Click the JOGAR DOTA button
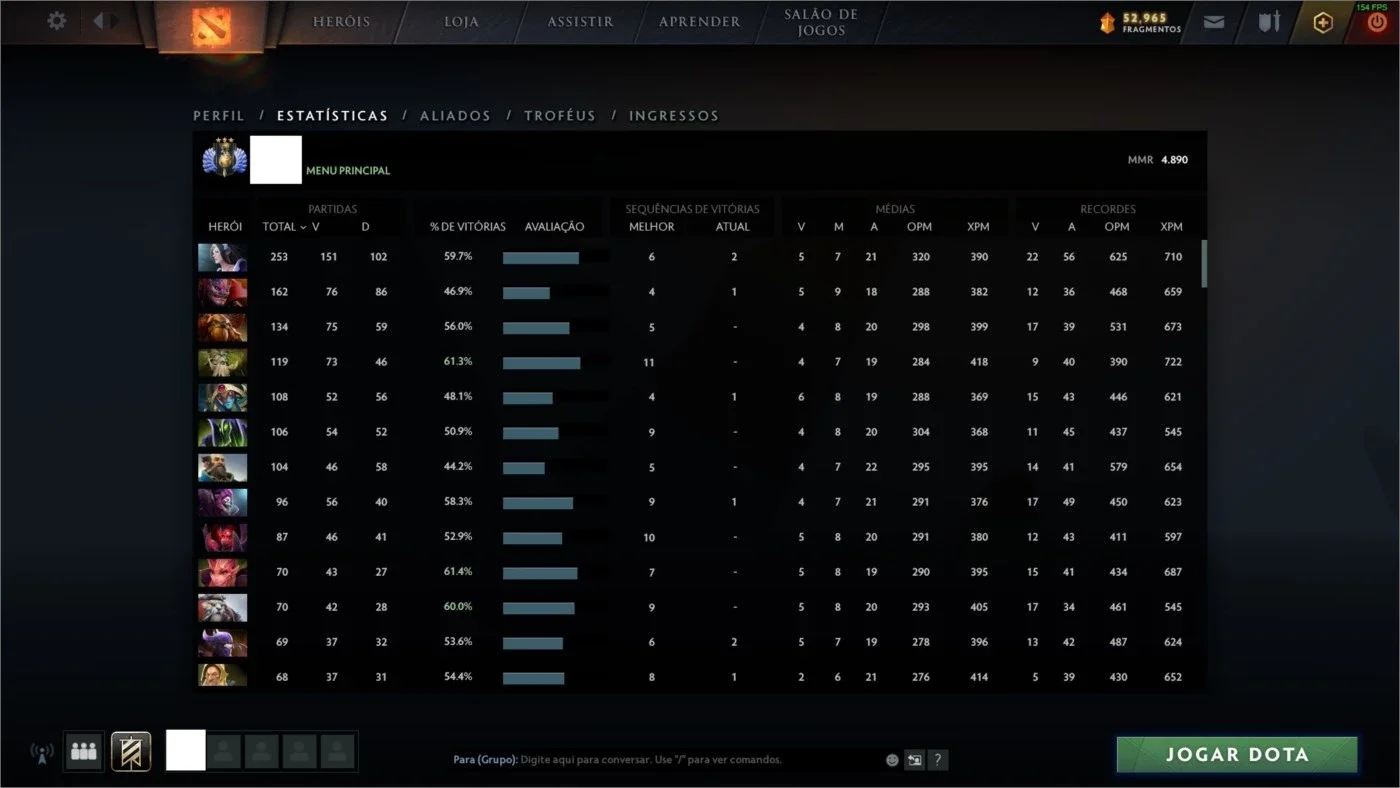 click(x=1237, y=755)
